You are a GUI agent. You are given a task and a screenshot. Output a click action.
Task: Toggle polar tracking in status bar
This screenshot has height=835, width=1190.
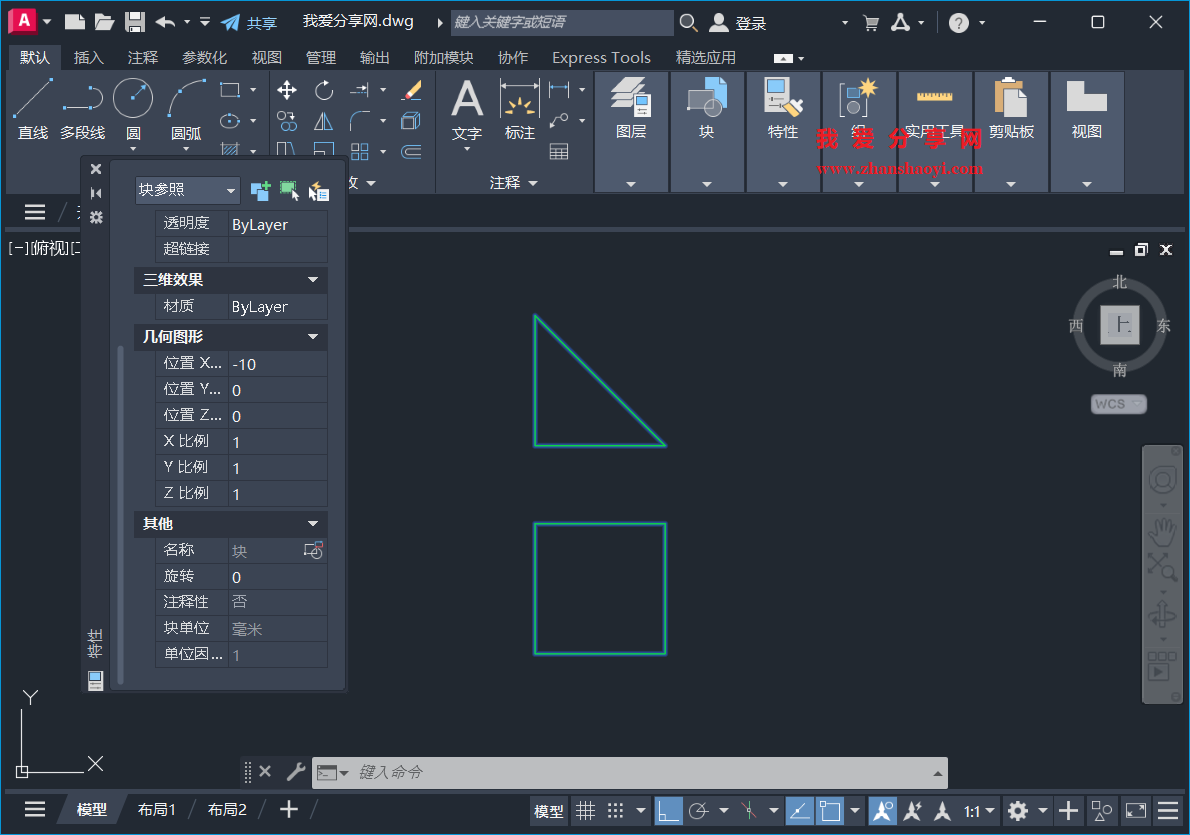point(698,811)
